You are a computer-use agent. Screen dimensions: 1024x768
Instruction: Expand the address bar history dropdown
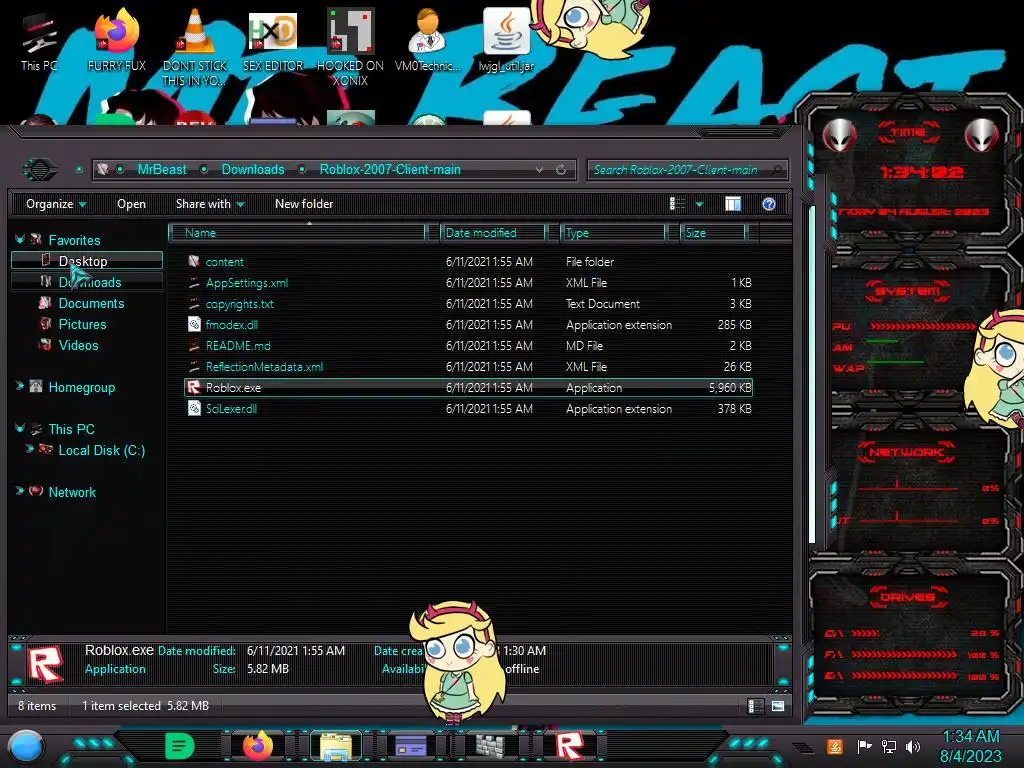539,170
